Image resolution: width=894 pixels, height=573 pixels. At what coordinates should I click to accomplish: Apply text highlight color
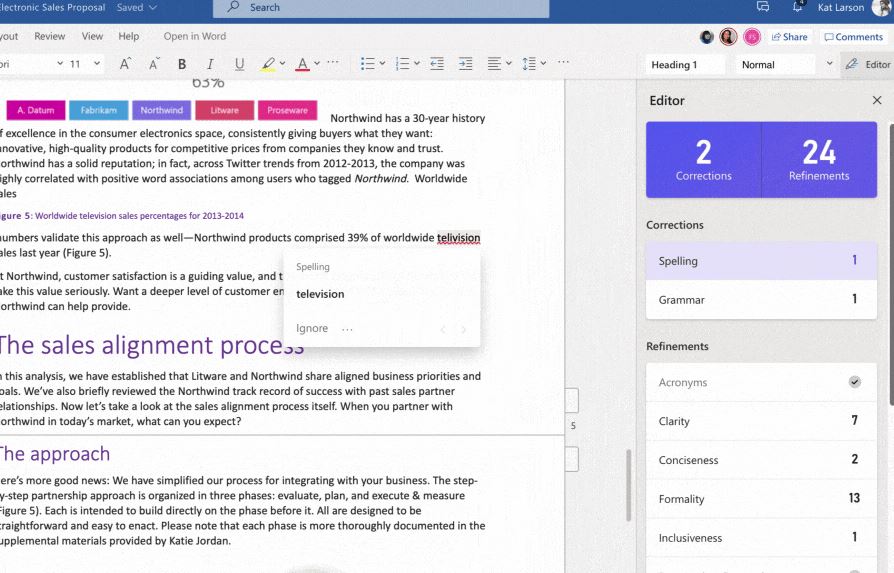point(268,64)
